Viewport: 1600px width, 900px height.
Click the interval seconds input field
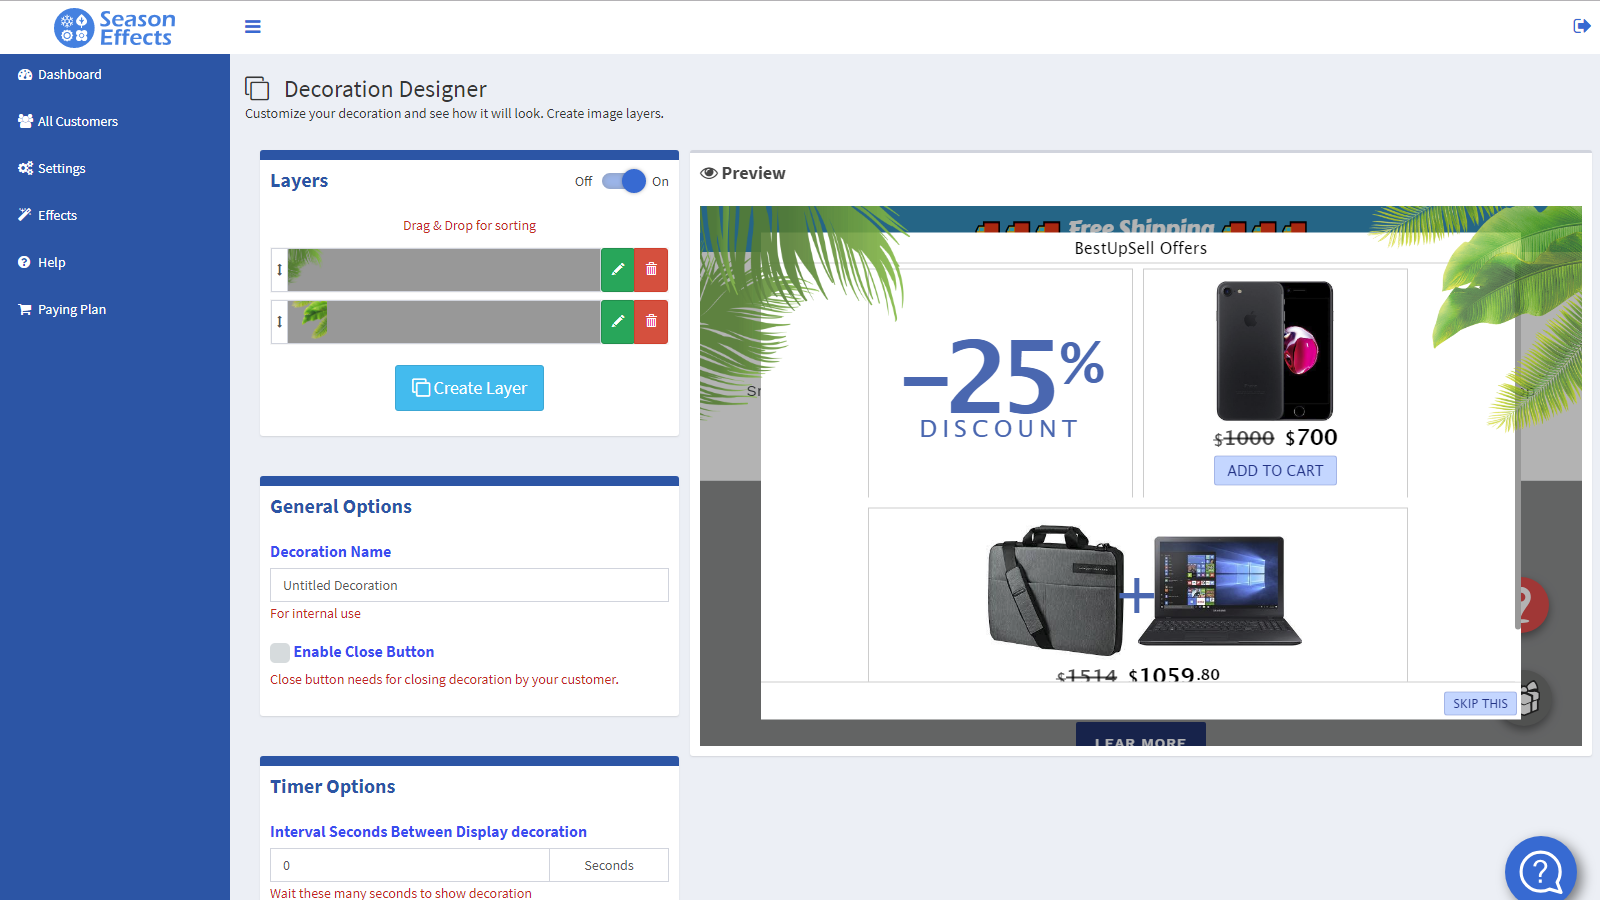410,865
